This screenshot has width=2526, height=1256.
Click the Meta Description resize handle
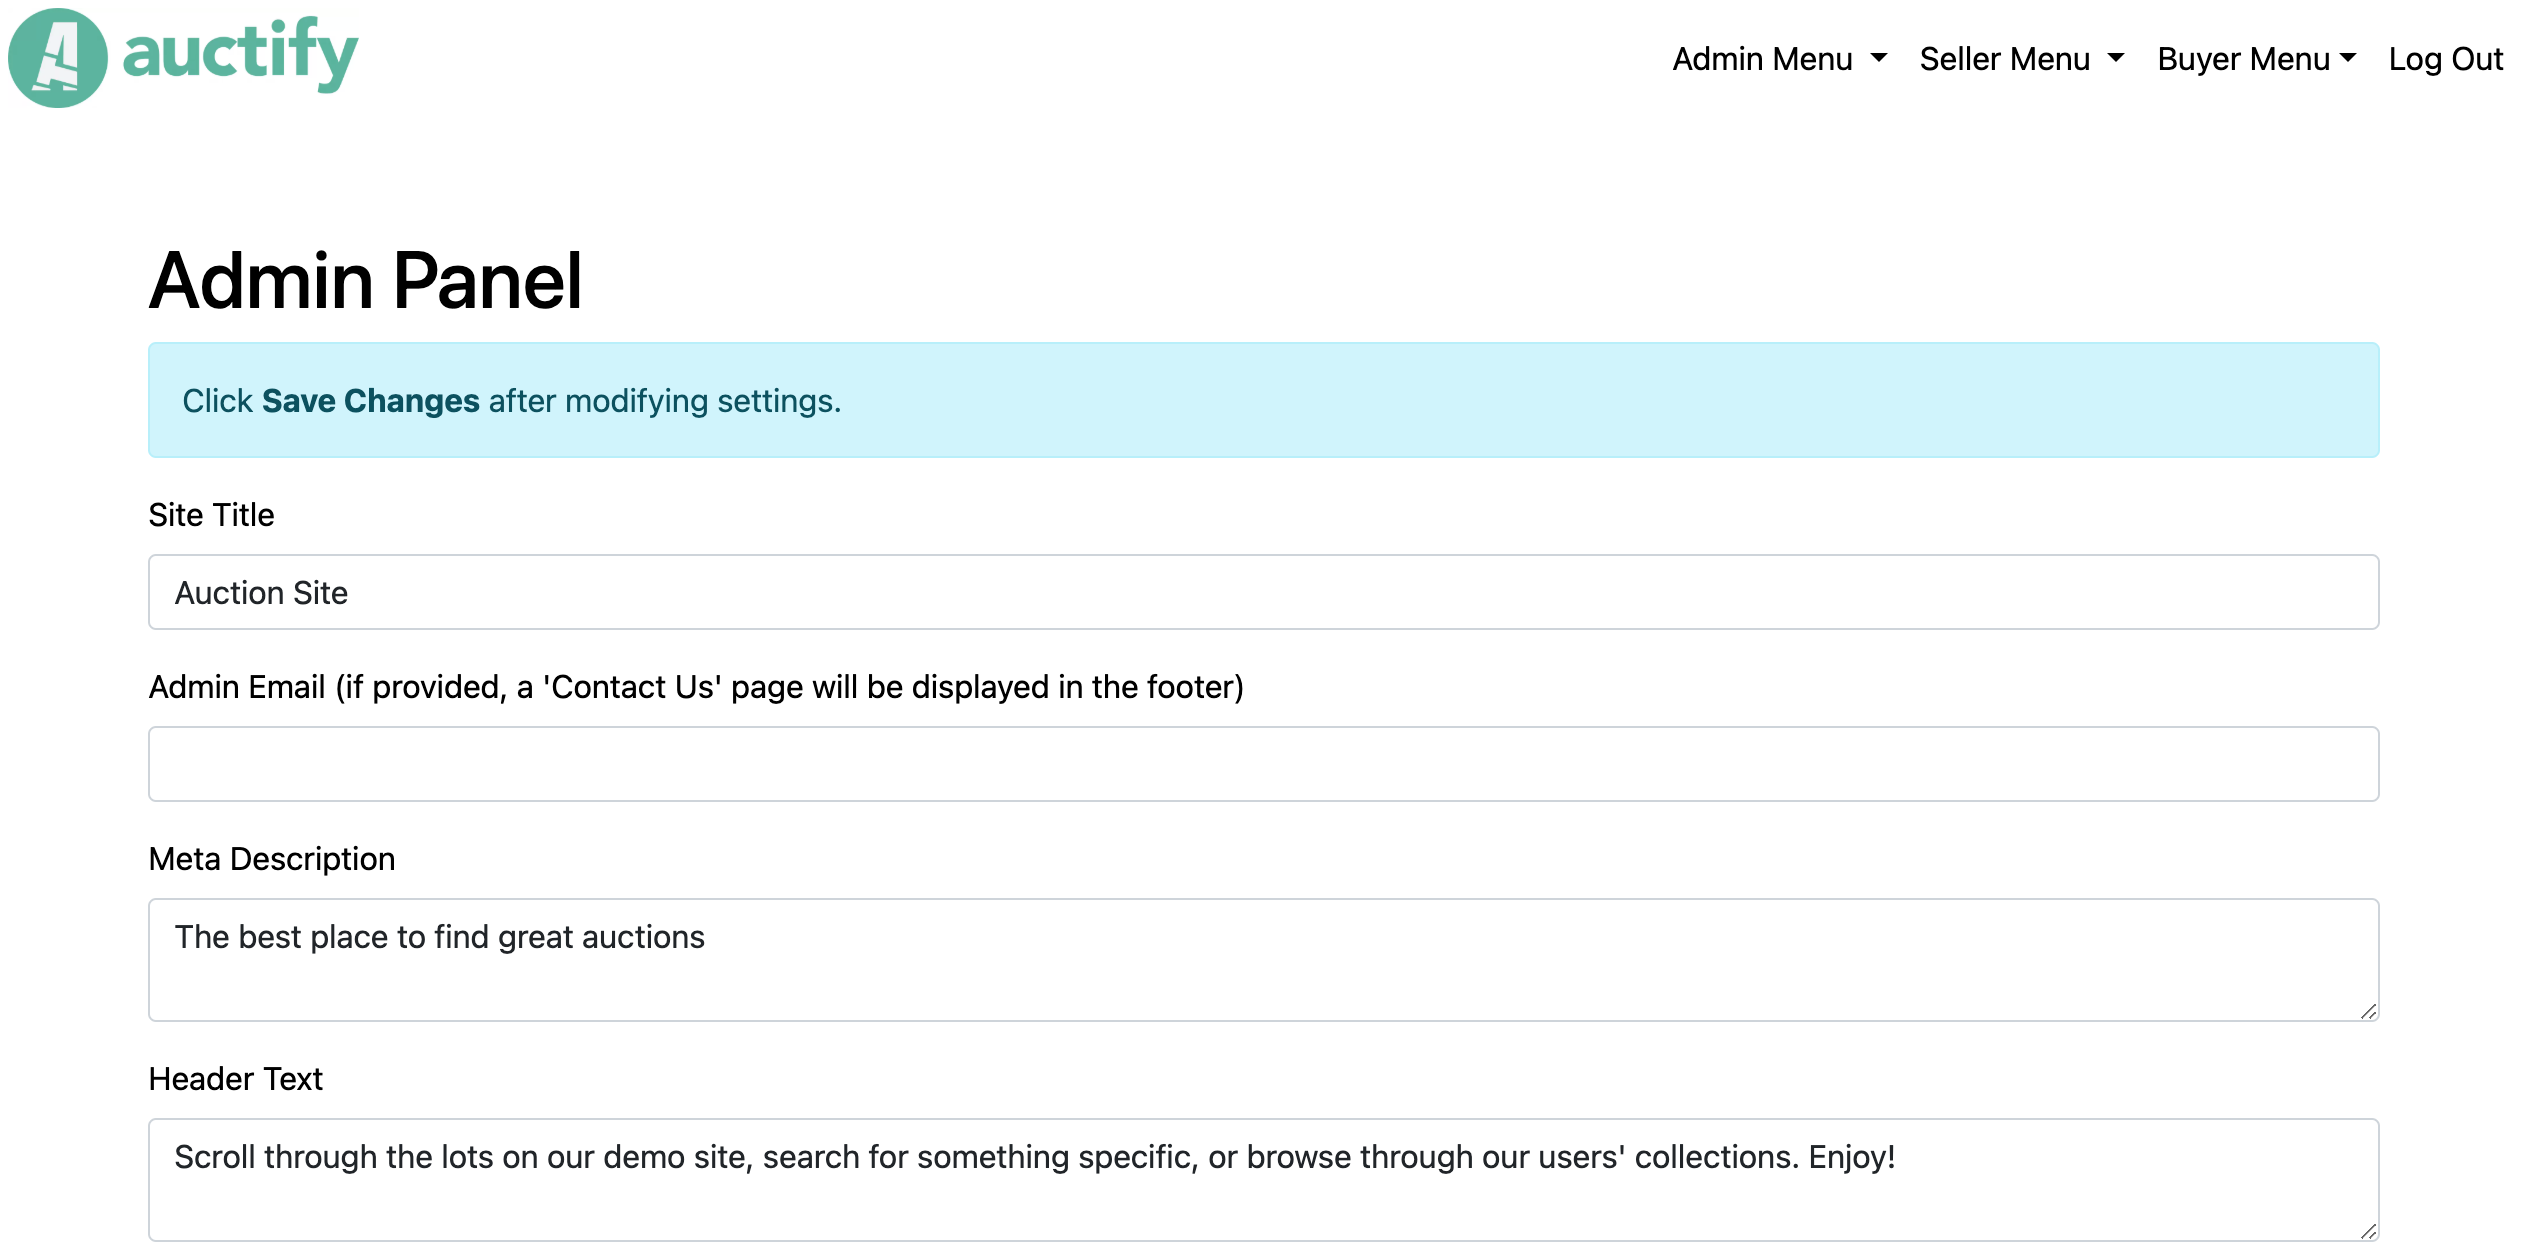click(x=2369, y=1012)
